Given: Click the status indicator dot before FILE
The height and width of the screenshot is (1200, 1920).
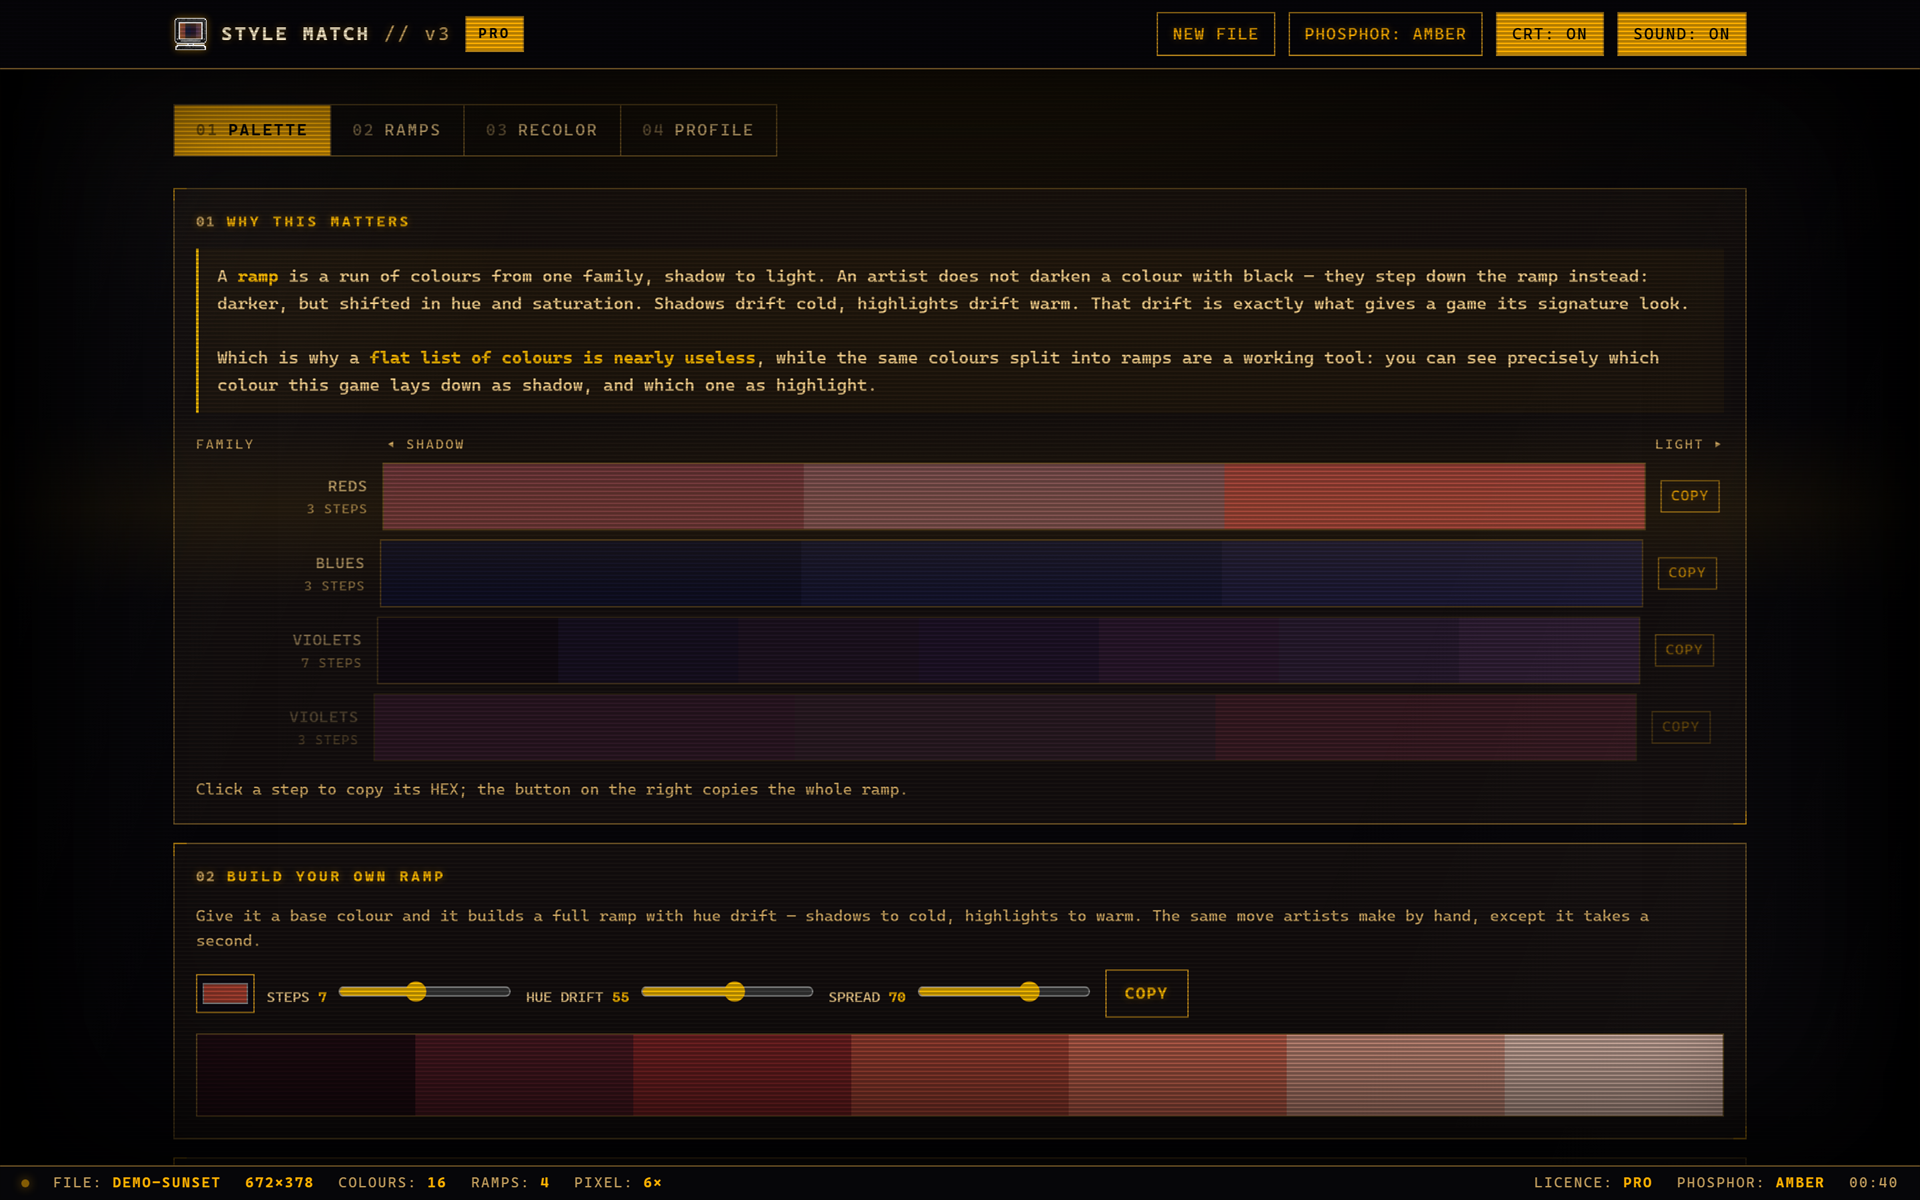Looking at the screenshot, I should tap(26, 1183).
